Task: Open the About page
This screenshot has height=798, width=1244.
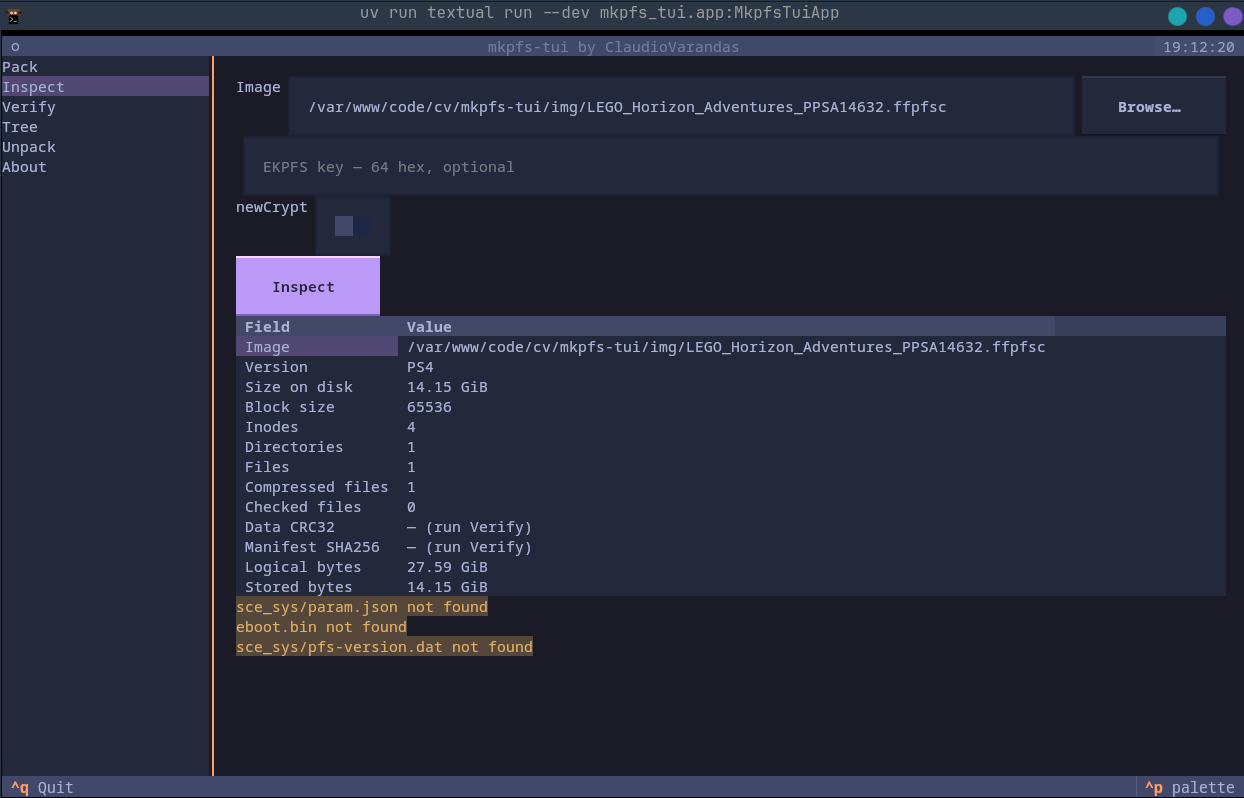Action: coord(105,167)
